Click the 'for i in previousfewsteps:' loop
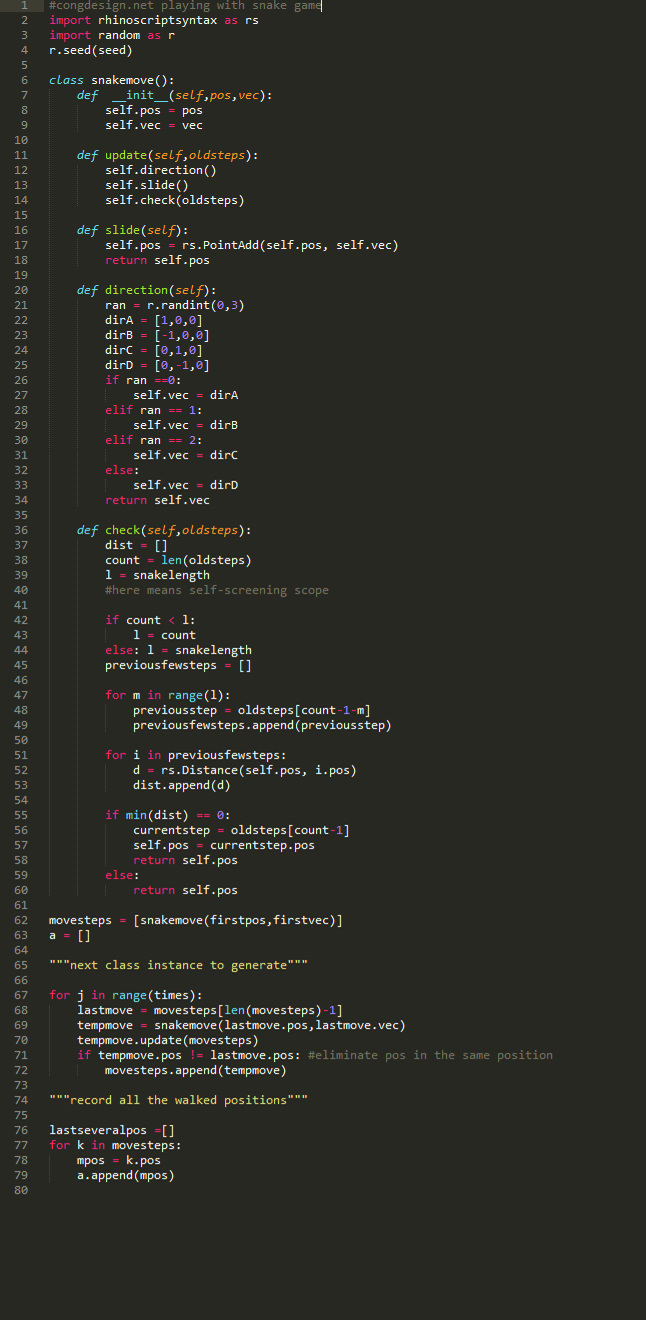646x1320 pixels. pos(196,755)
